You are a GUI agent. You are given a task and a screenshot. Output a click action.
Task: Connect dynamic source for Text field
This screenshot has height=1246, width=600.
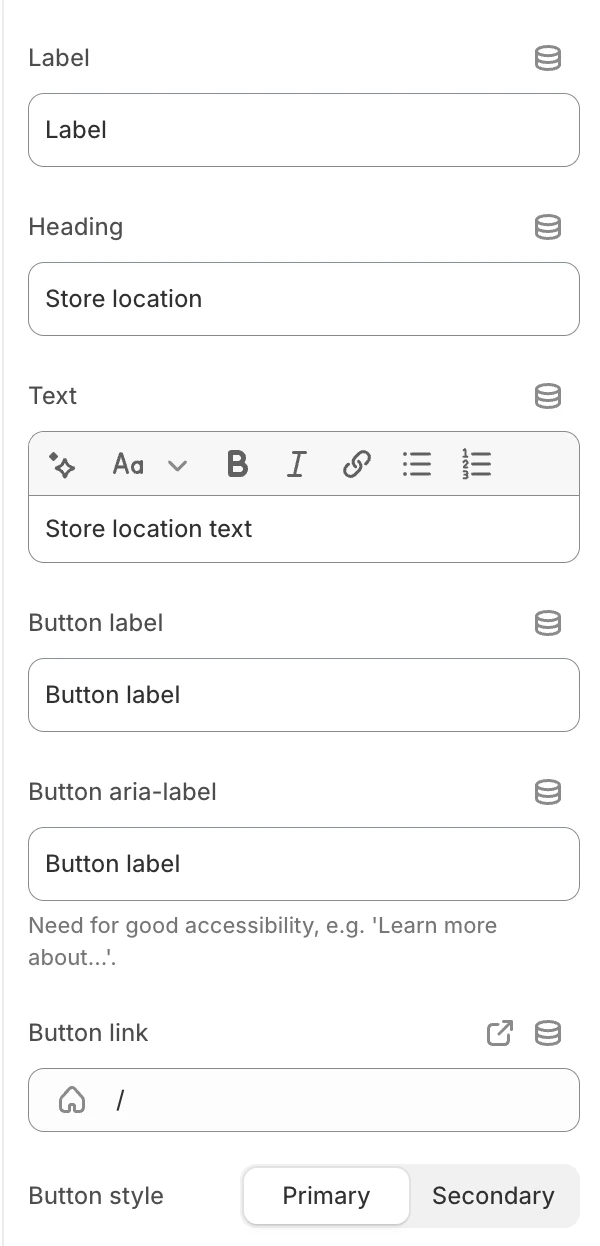548,397
